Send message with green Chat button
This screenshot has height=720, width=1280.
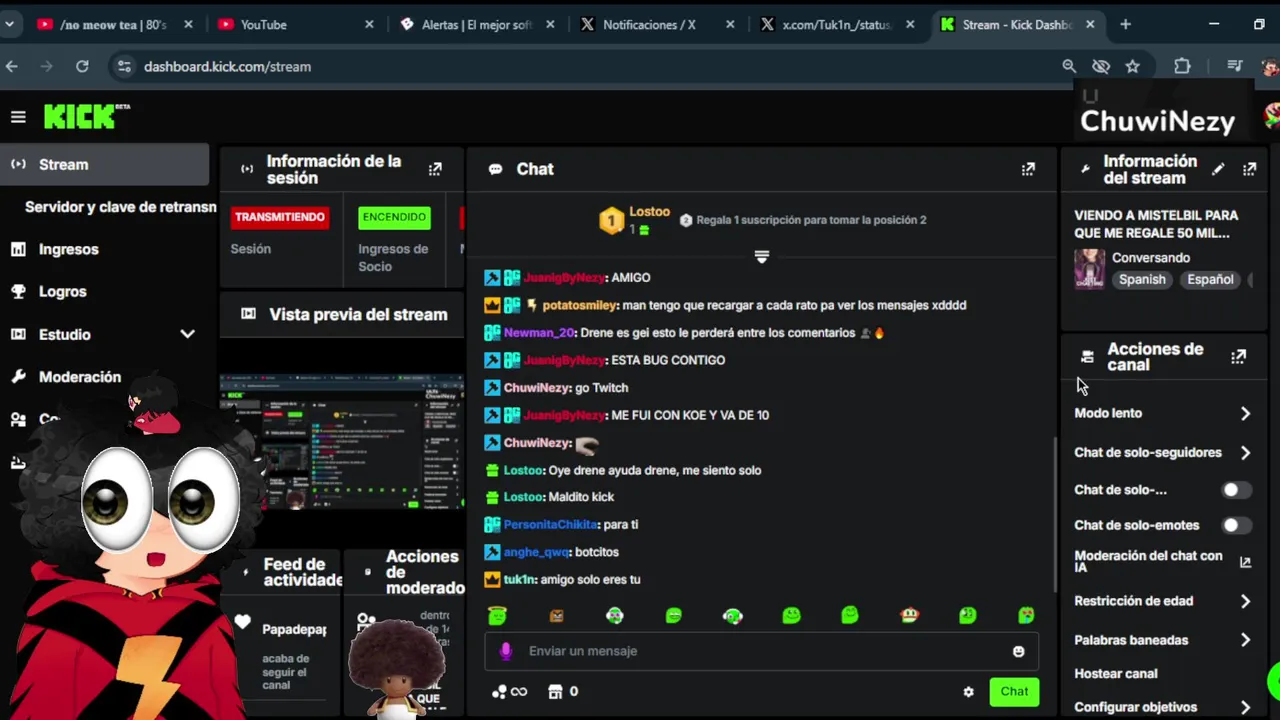pos(1013,691)
